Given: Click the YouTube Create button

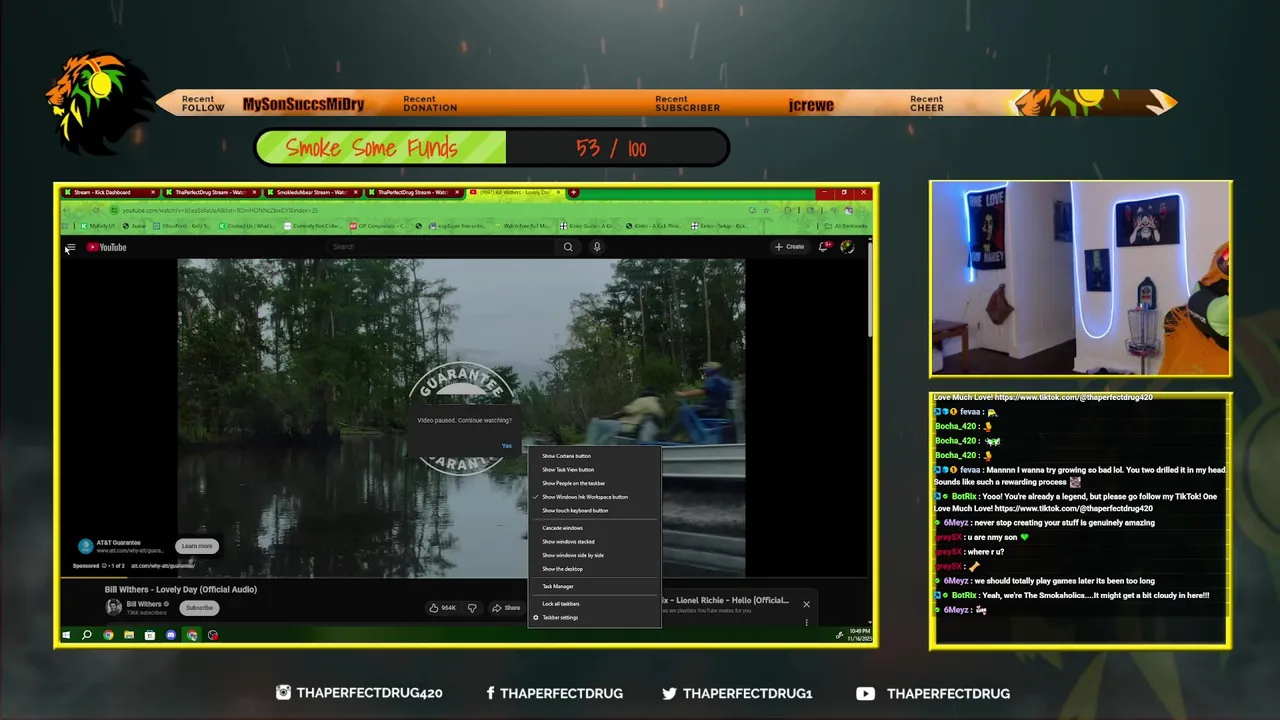Looking at the screenshot, I should point(789,247).
